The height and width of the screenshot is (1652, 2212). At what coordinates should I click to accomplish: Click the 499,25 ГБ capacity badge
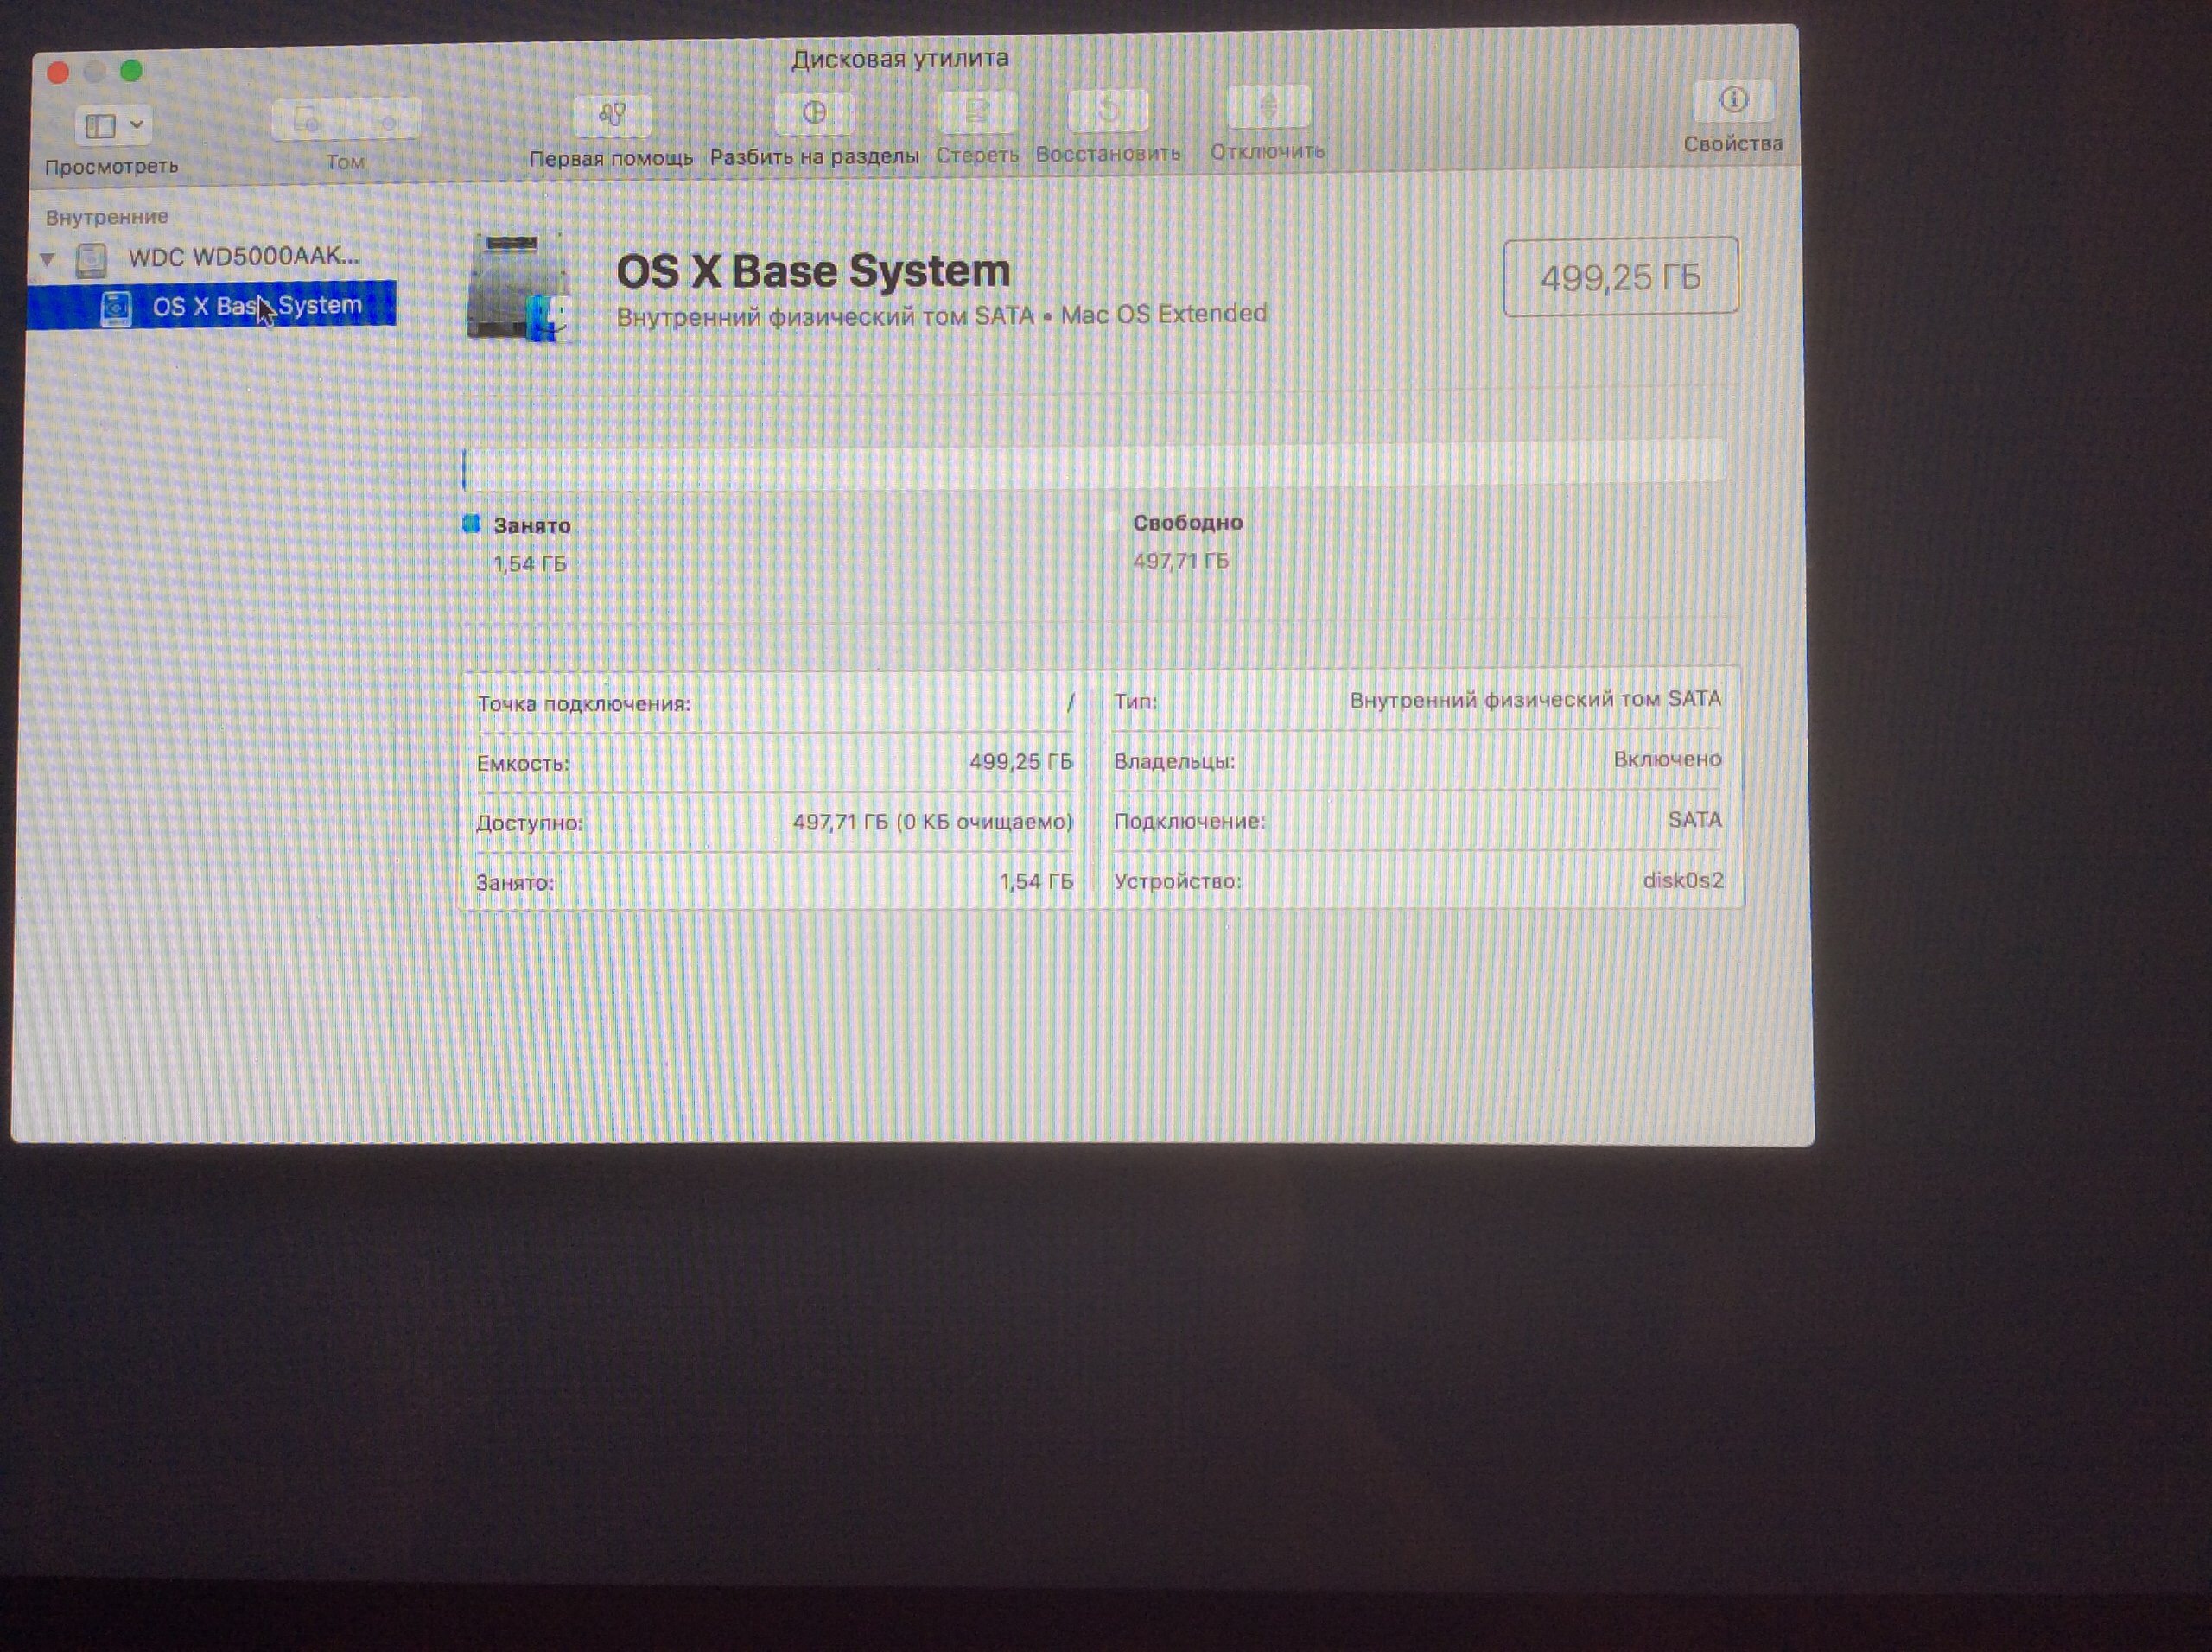[x=1622, y=279]
